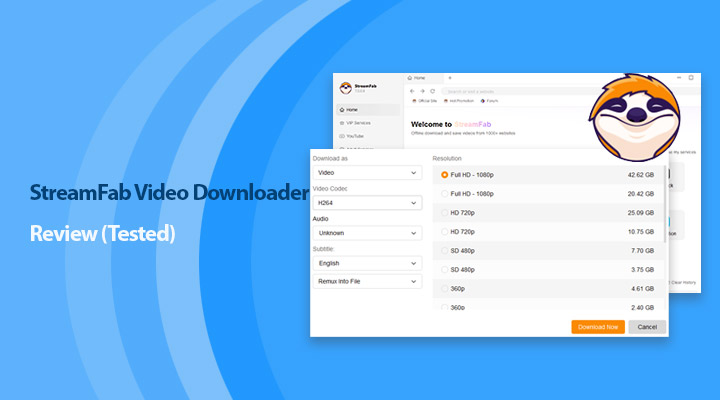Click the 7.70 GB file size
Image resolution: width=720 pixels, height=400 pixels.
click(642, 251)
